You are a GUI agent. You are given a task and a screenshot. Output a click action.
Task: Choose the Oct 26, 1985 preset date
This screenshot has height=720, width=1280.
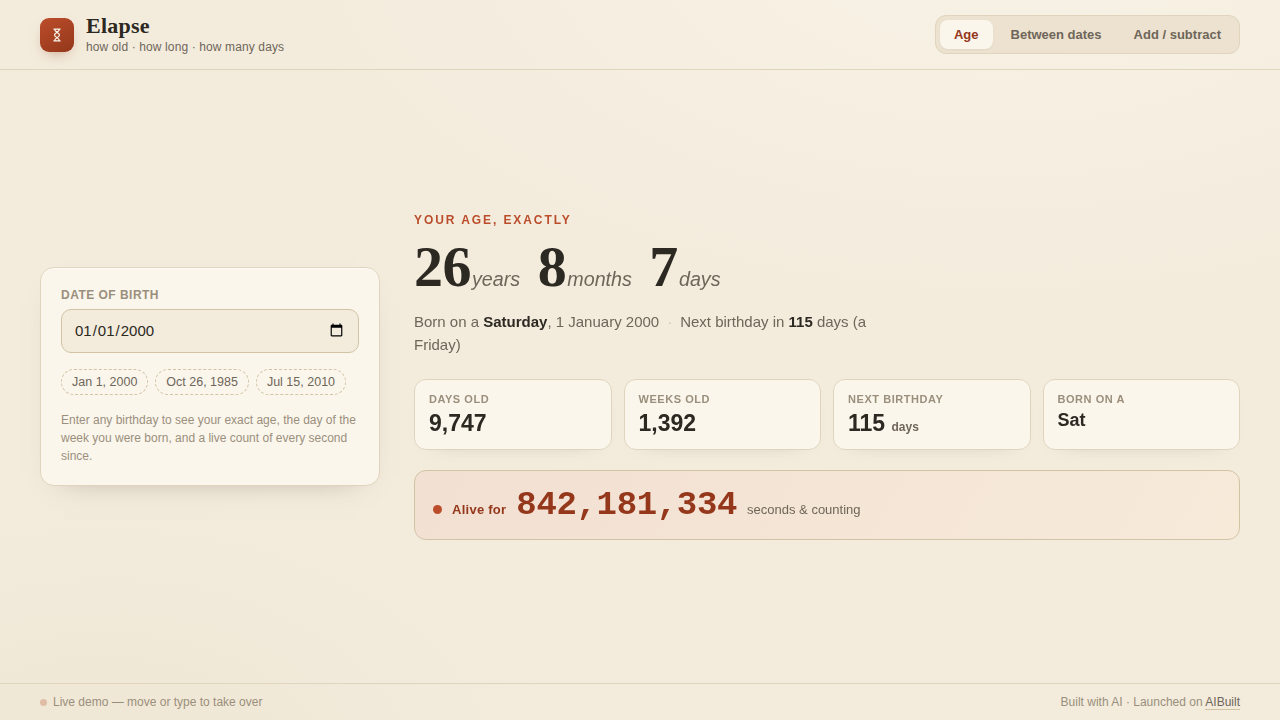(202, 382)
